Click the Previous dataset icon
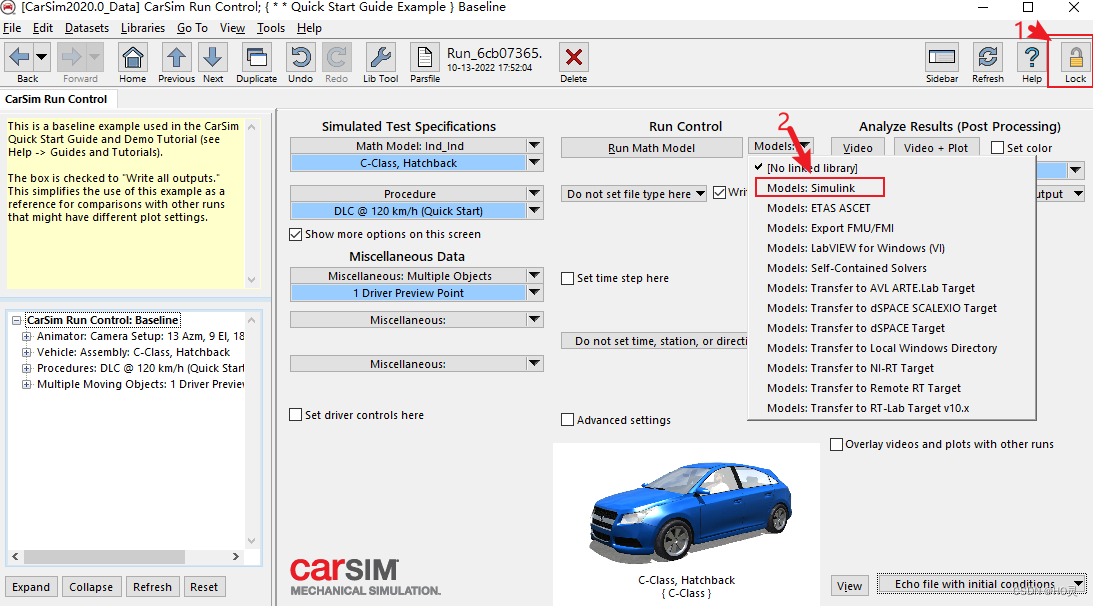The height and width of the screenshot is (606, 1093). tap(176, 57)
